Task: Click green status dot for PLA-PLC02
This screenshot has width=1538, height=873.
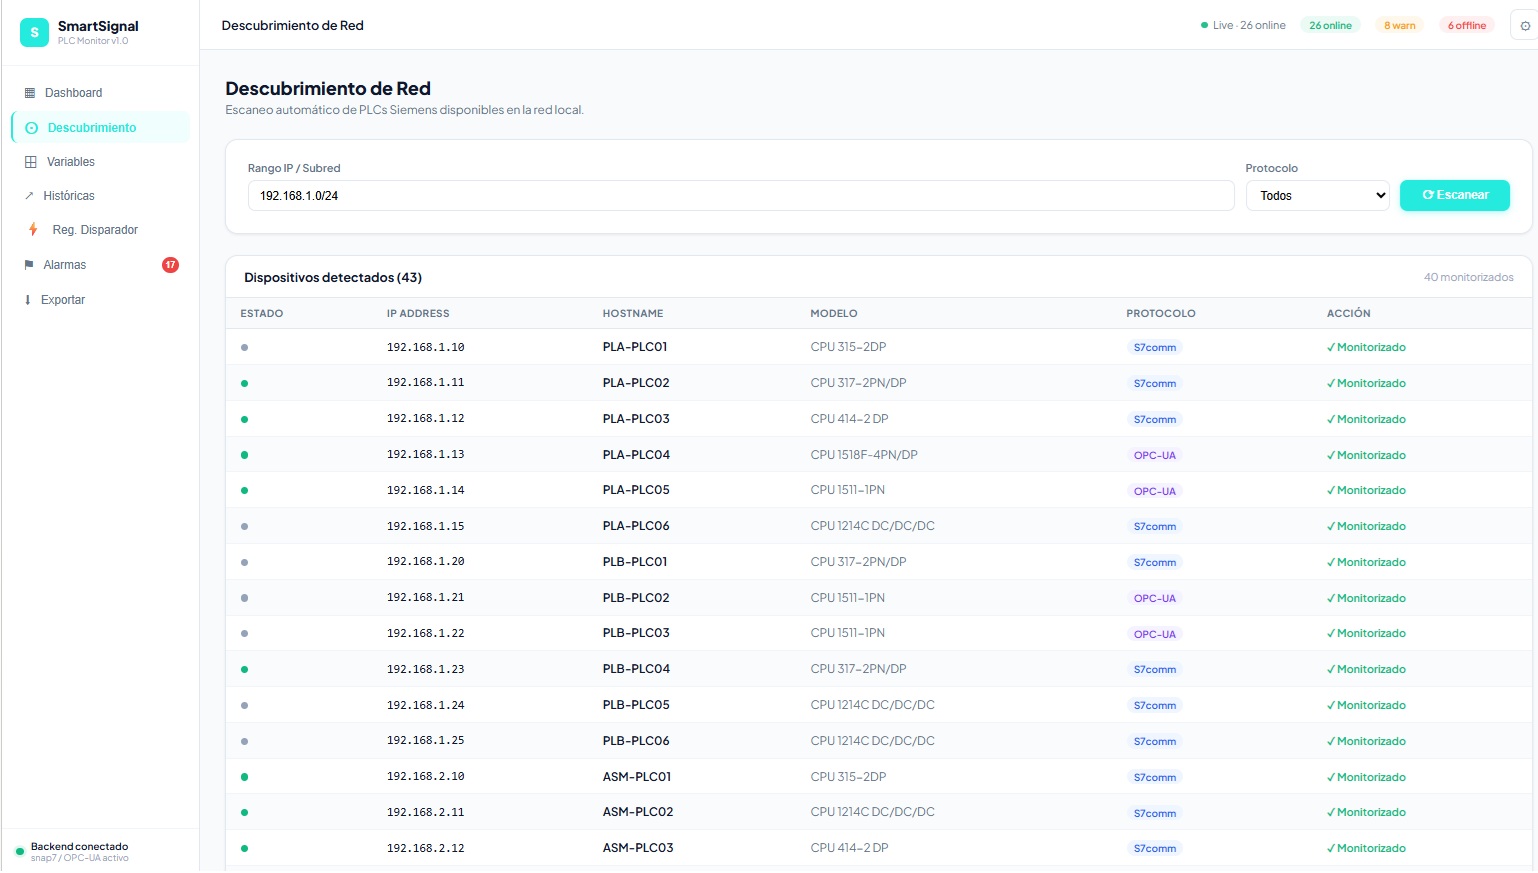Action: coord(244,383)
